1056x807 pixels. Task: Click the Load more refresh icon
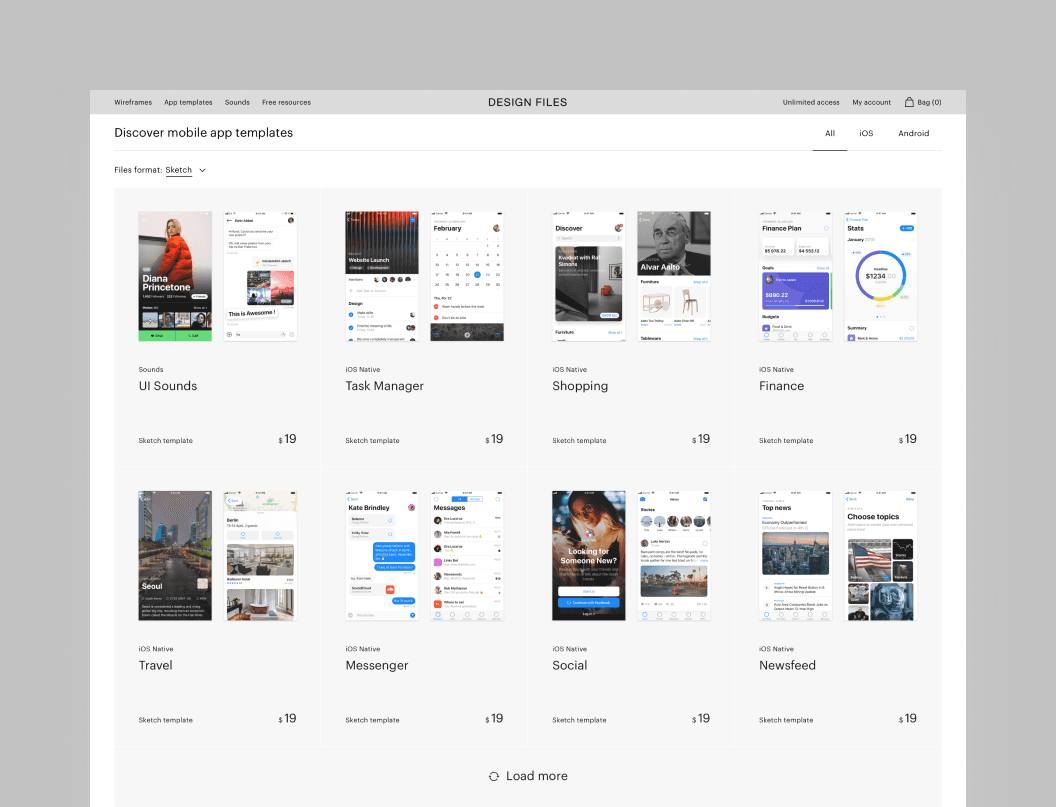pyautogui.click(x=494, y=777)
